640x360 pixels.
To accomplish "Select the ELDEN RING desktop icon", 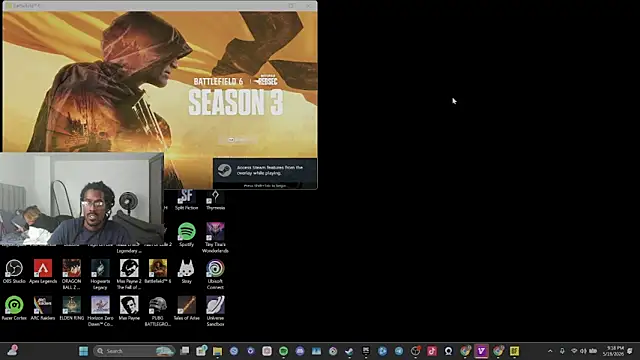I will [71, 308].
